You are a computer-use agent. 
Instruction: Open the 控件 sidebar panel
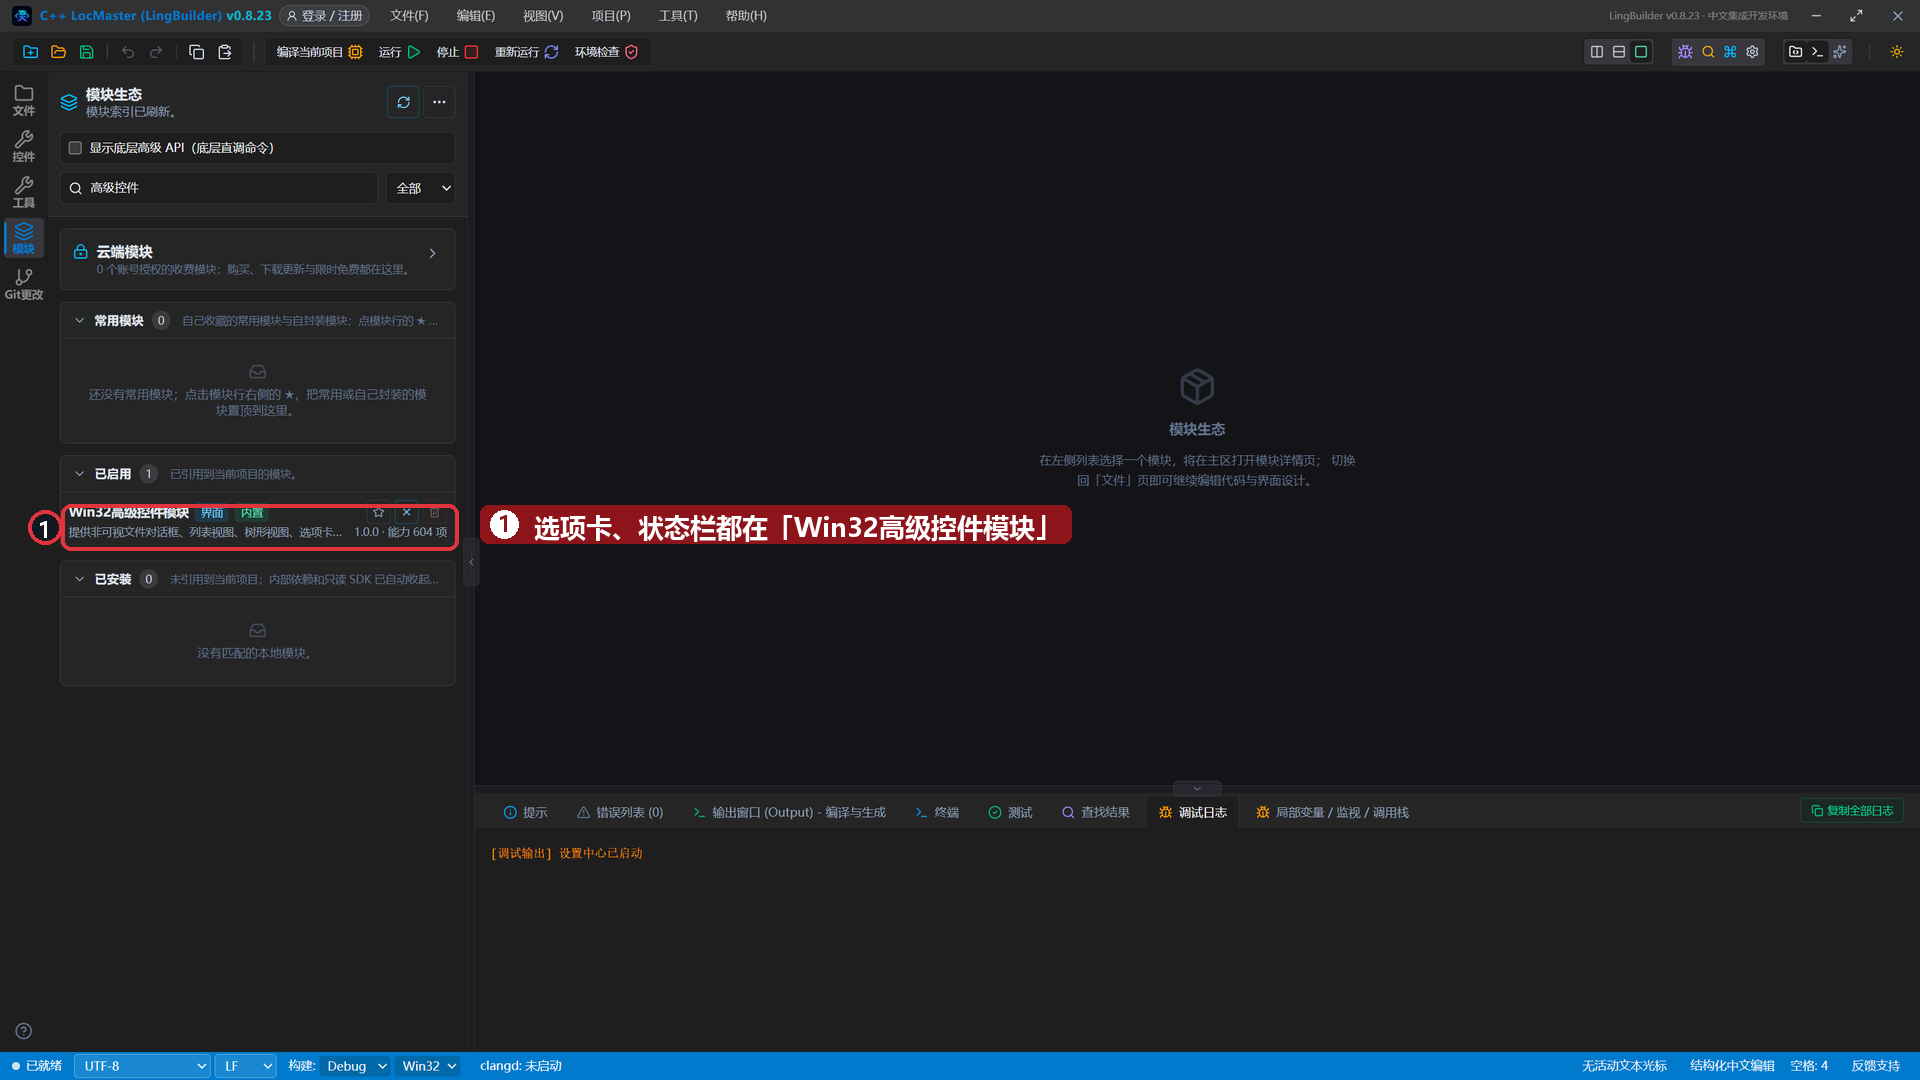click(24, 146)
